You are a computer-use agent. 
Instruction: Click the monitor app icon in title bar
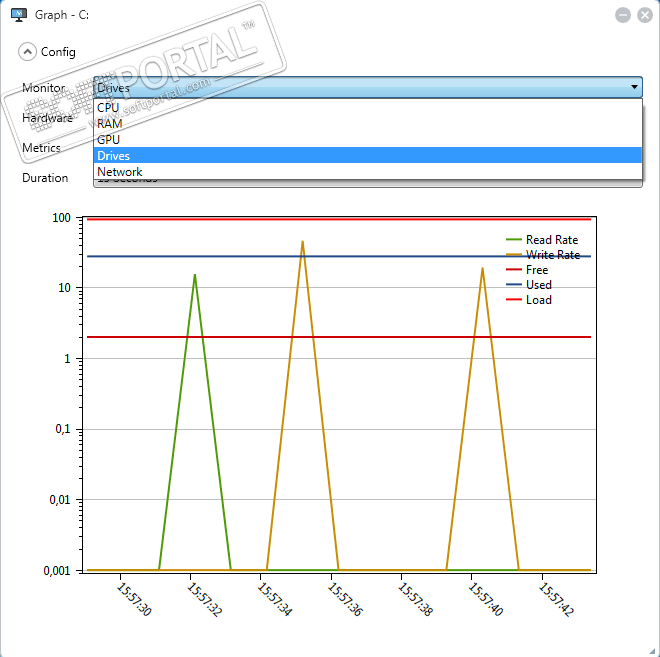click(x=19, y=15)
